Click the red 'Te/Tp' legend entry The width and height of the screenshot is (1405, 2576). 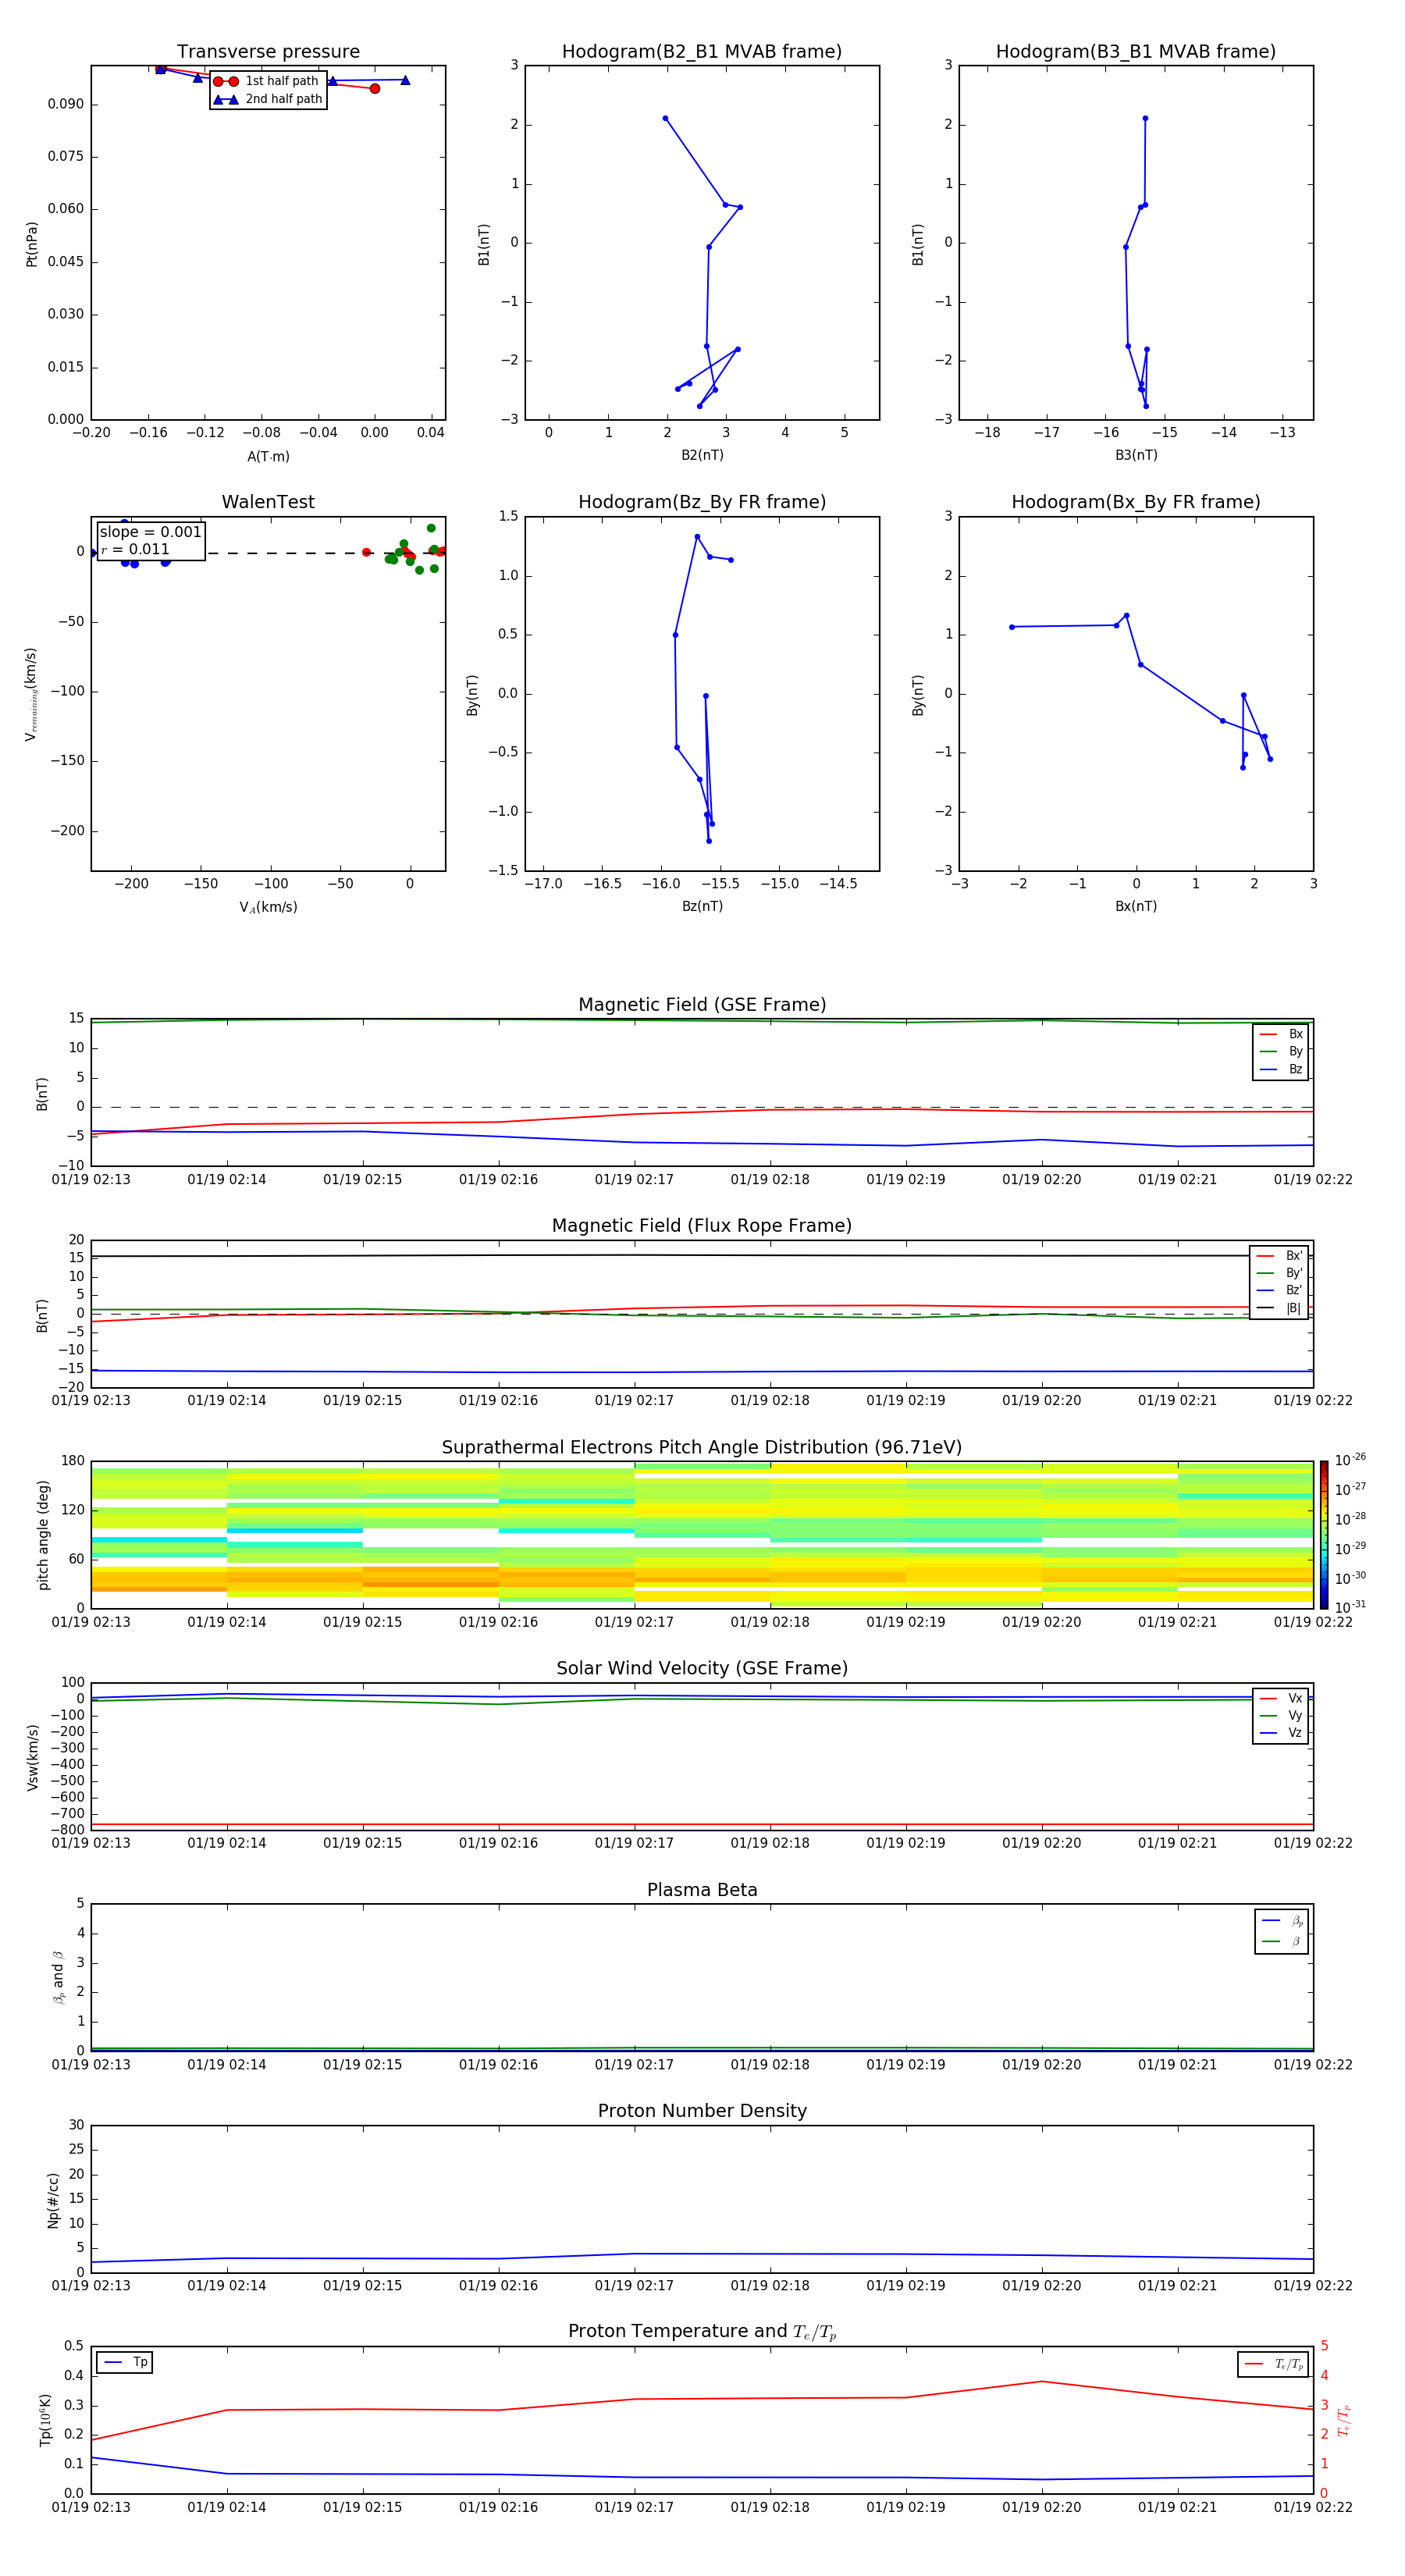point(1274,2364)
